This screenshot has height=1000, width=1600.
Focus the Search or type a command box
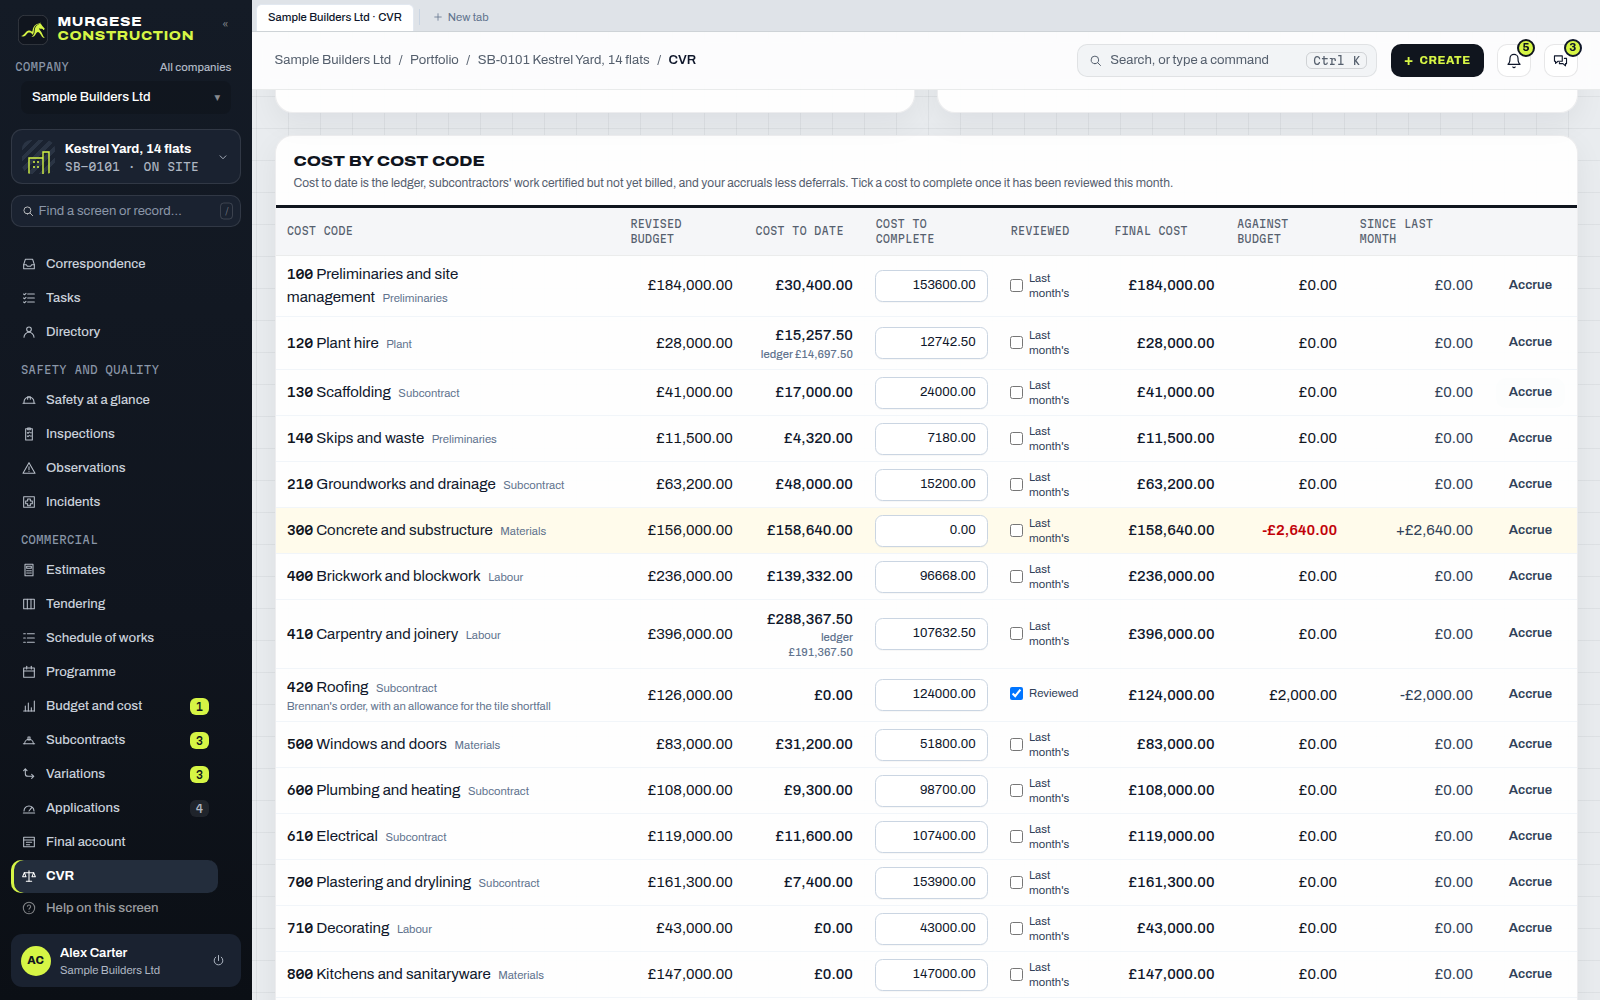1227,60
